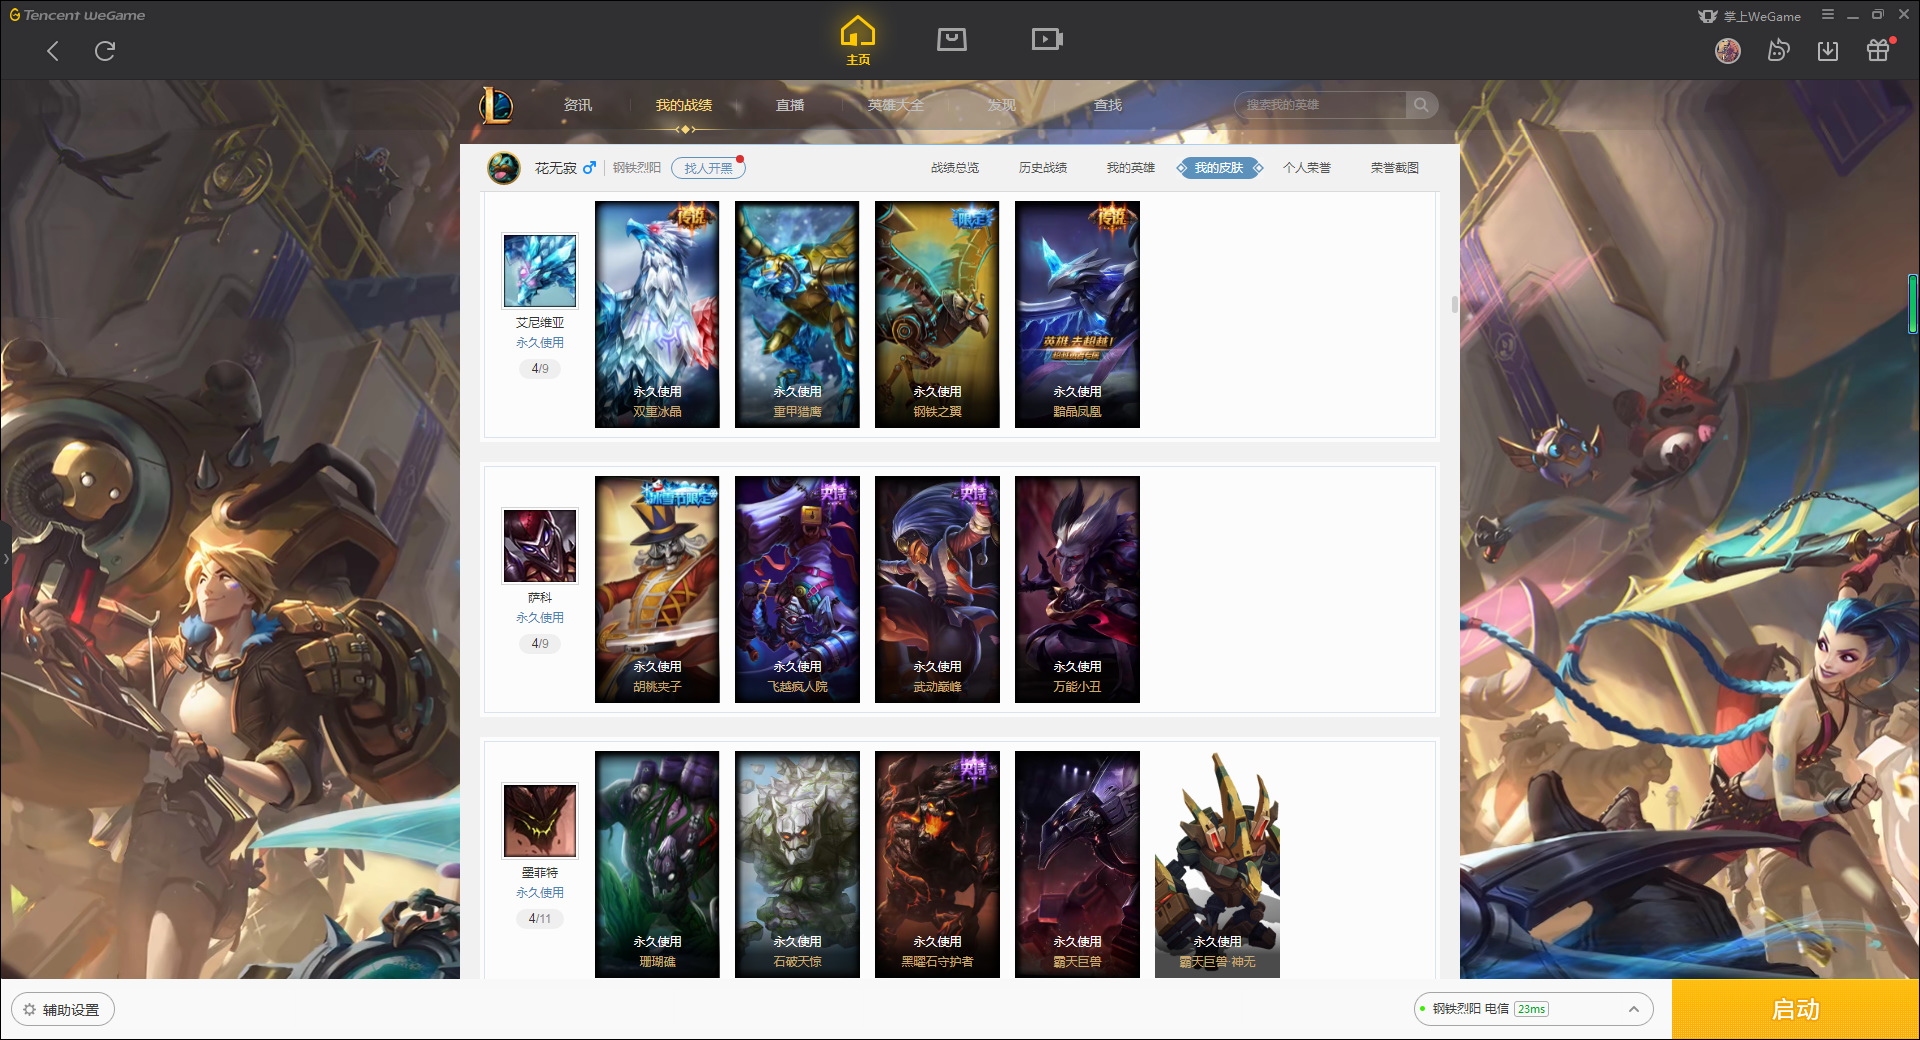Click the 启动 launch button
The image size is (1920, 1040).
(1795, 1010)
